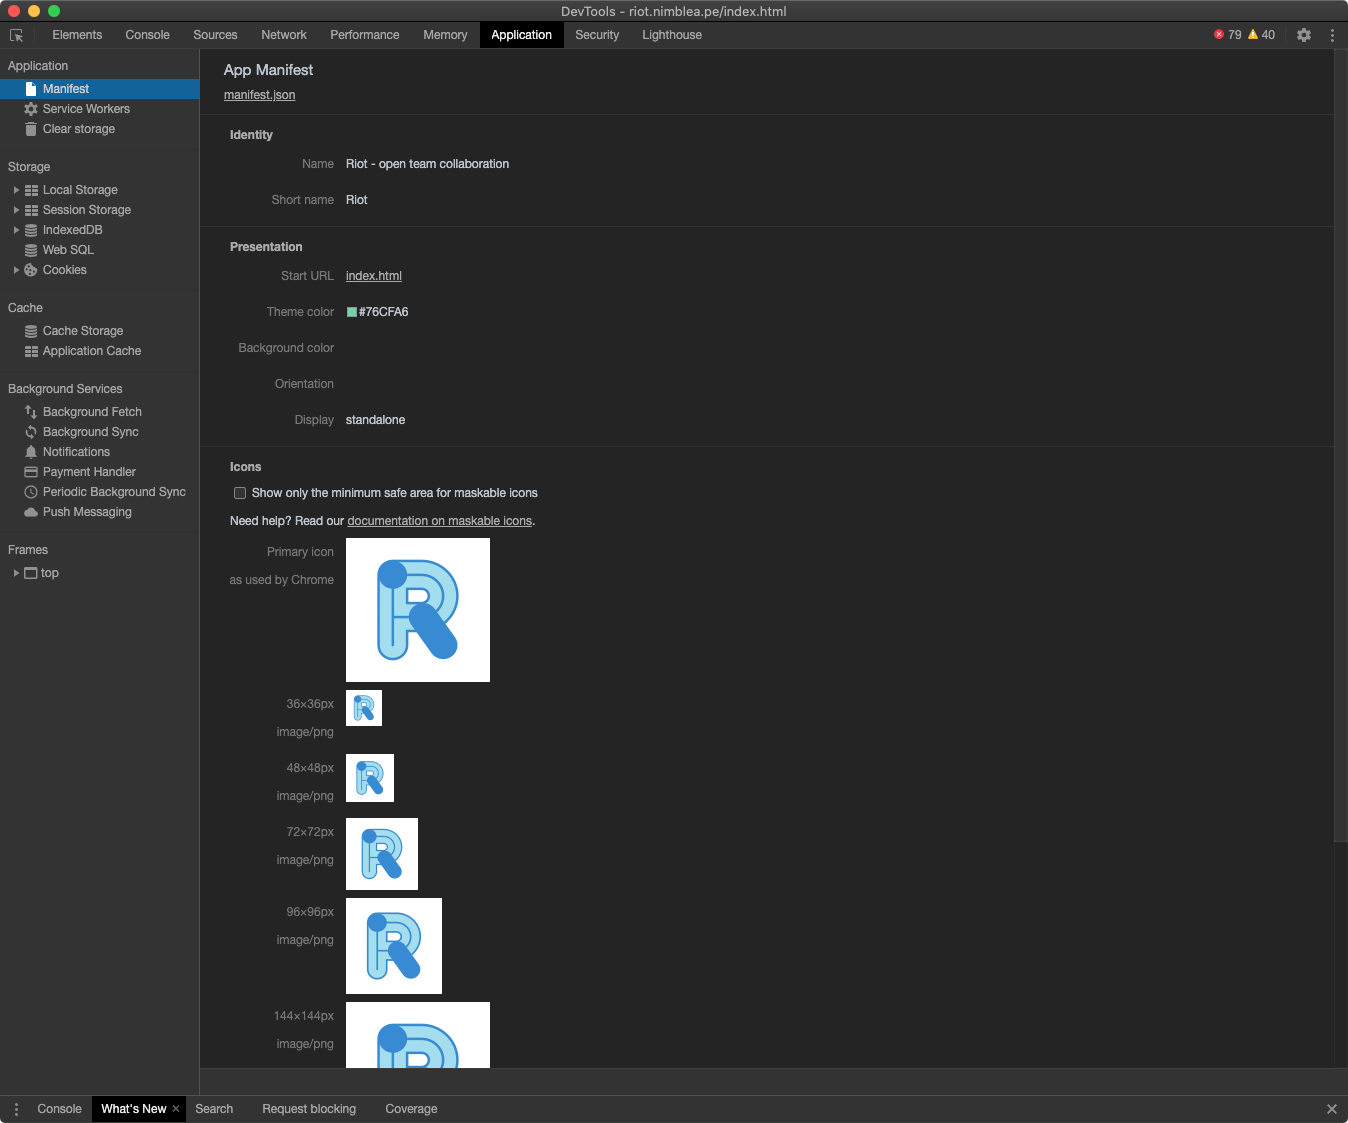Click the primary icon large thumbnail
The image size is (1348, 1123).
click(418, 610)
